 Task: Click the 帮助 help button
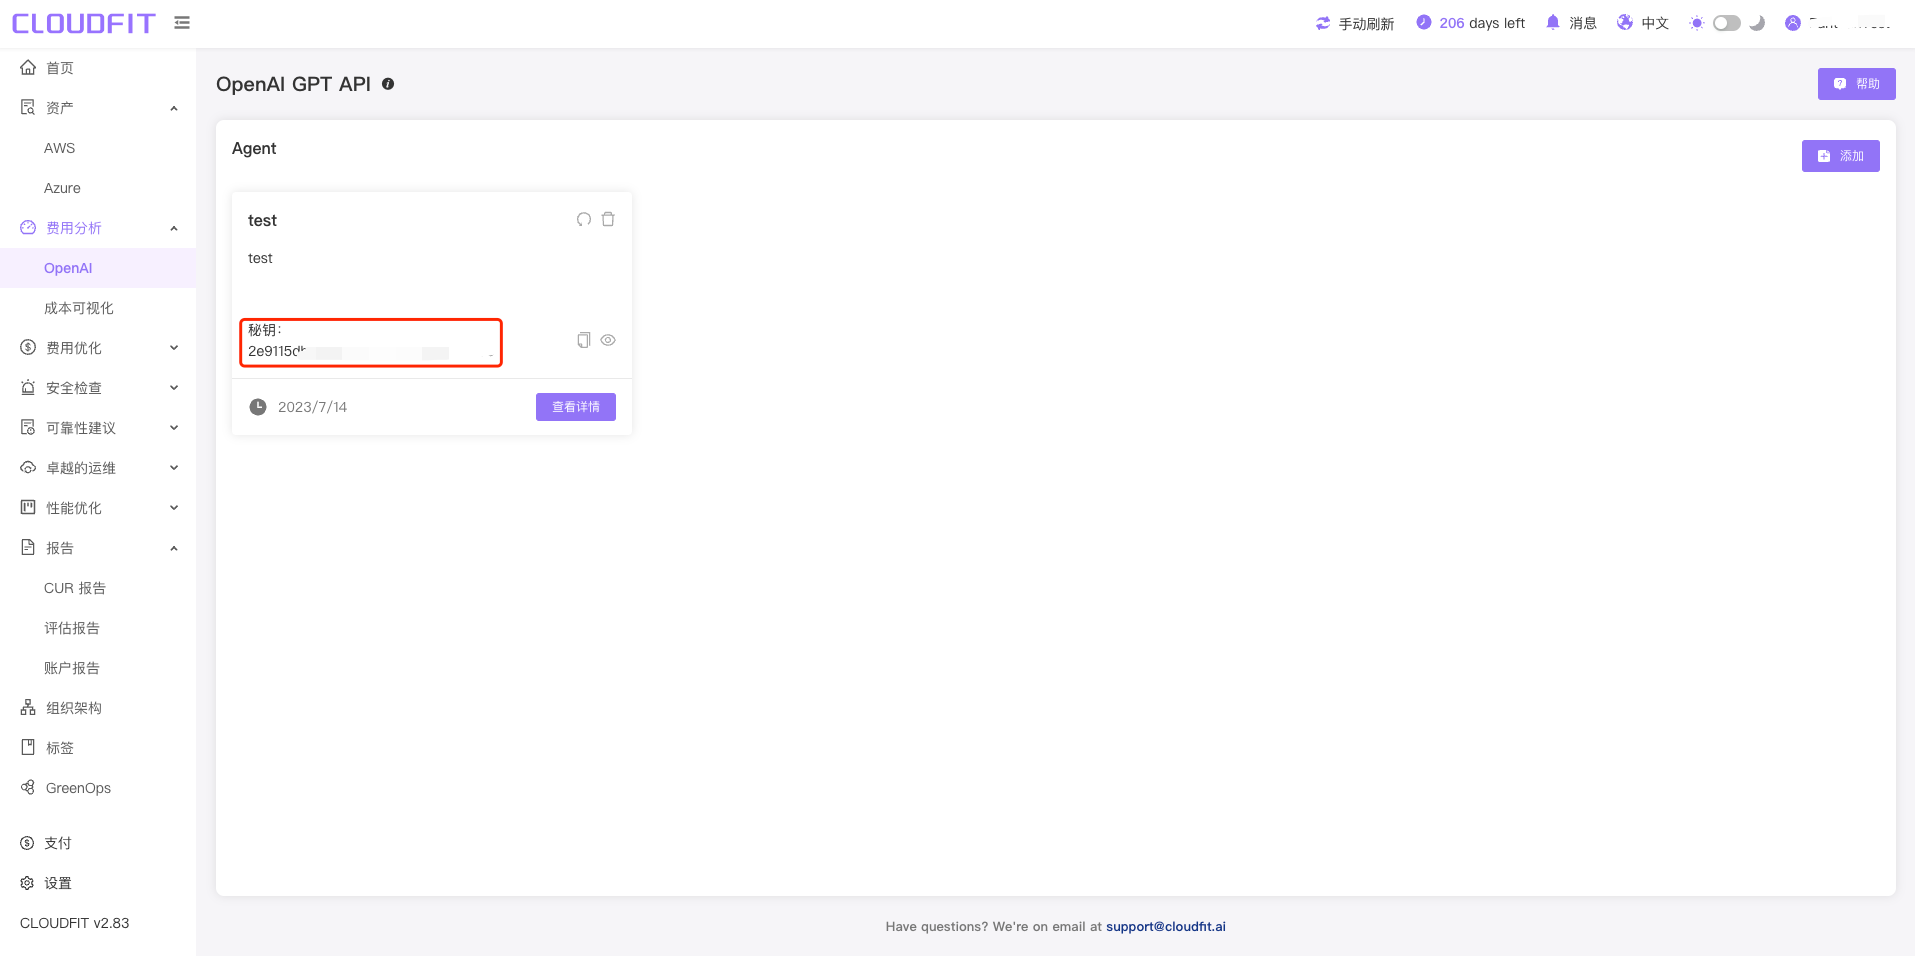coord(1856,84)
